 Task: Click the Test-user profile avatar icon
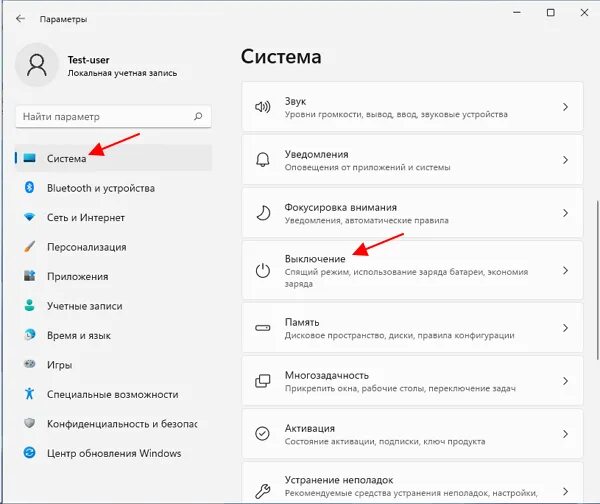click(x=37, y=65)
